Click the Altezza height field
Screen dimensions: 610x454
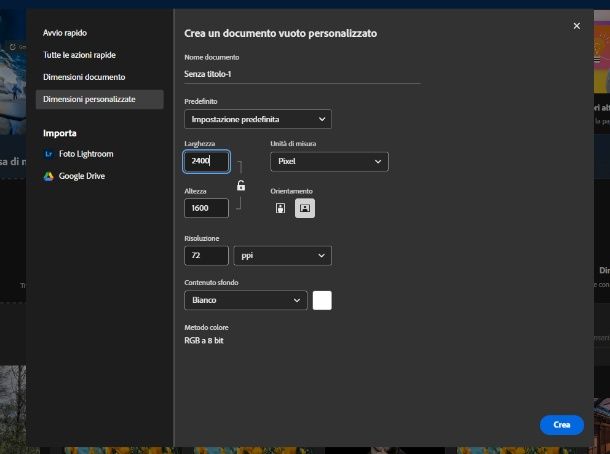click(x=206, y=208)
